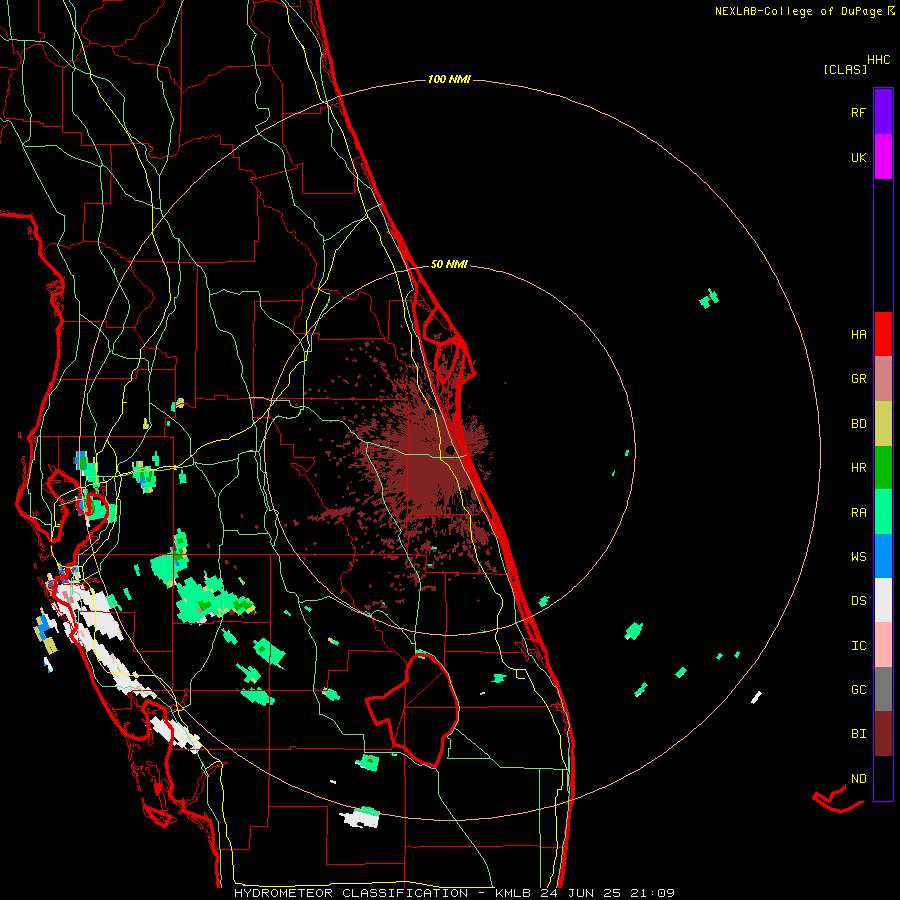This screenshot has height=900, width=900.
Task: Click the RA light green legend swatch
Action: point(883,512)
